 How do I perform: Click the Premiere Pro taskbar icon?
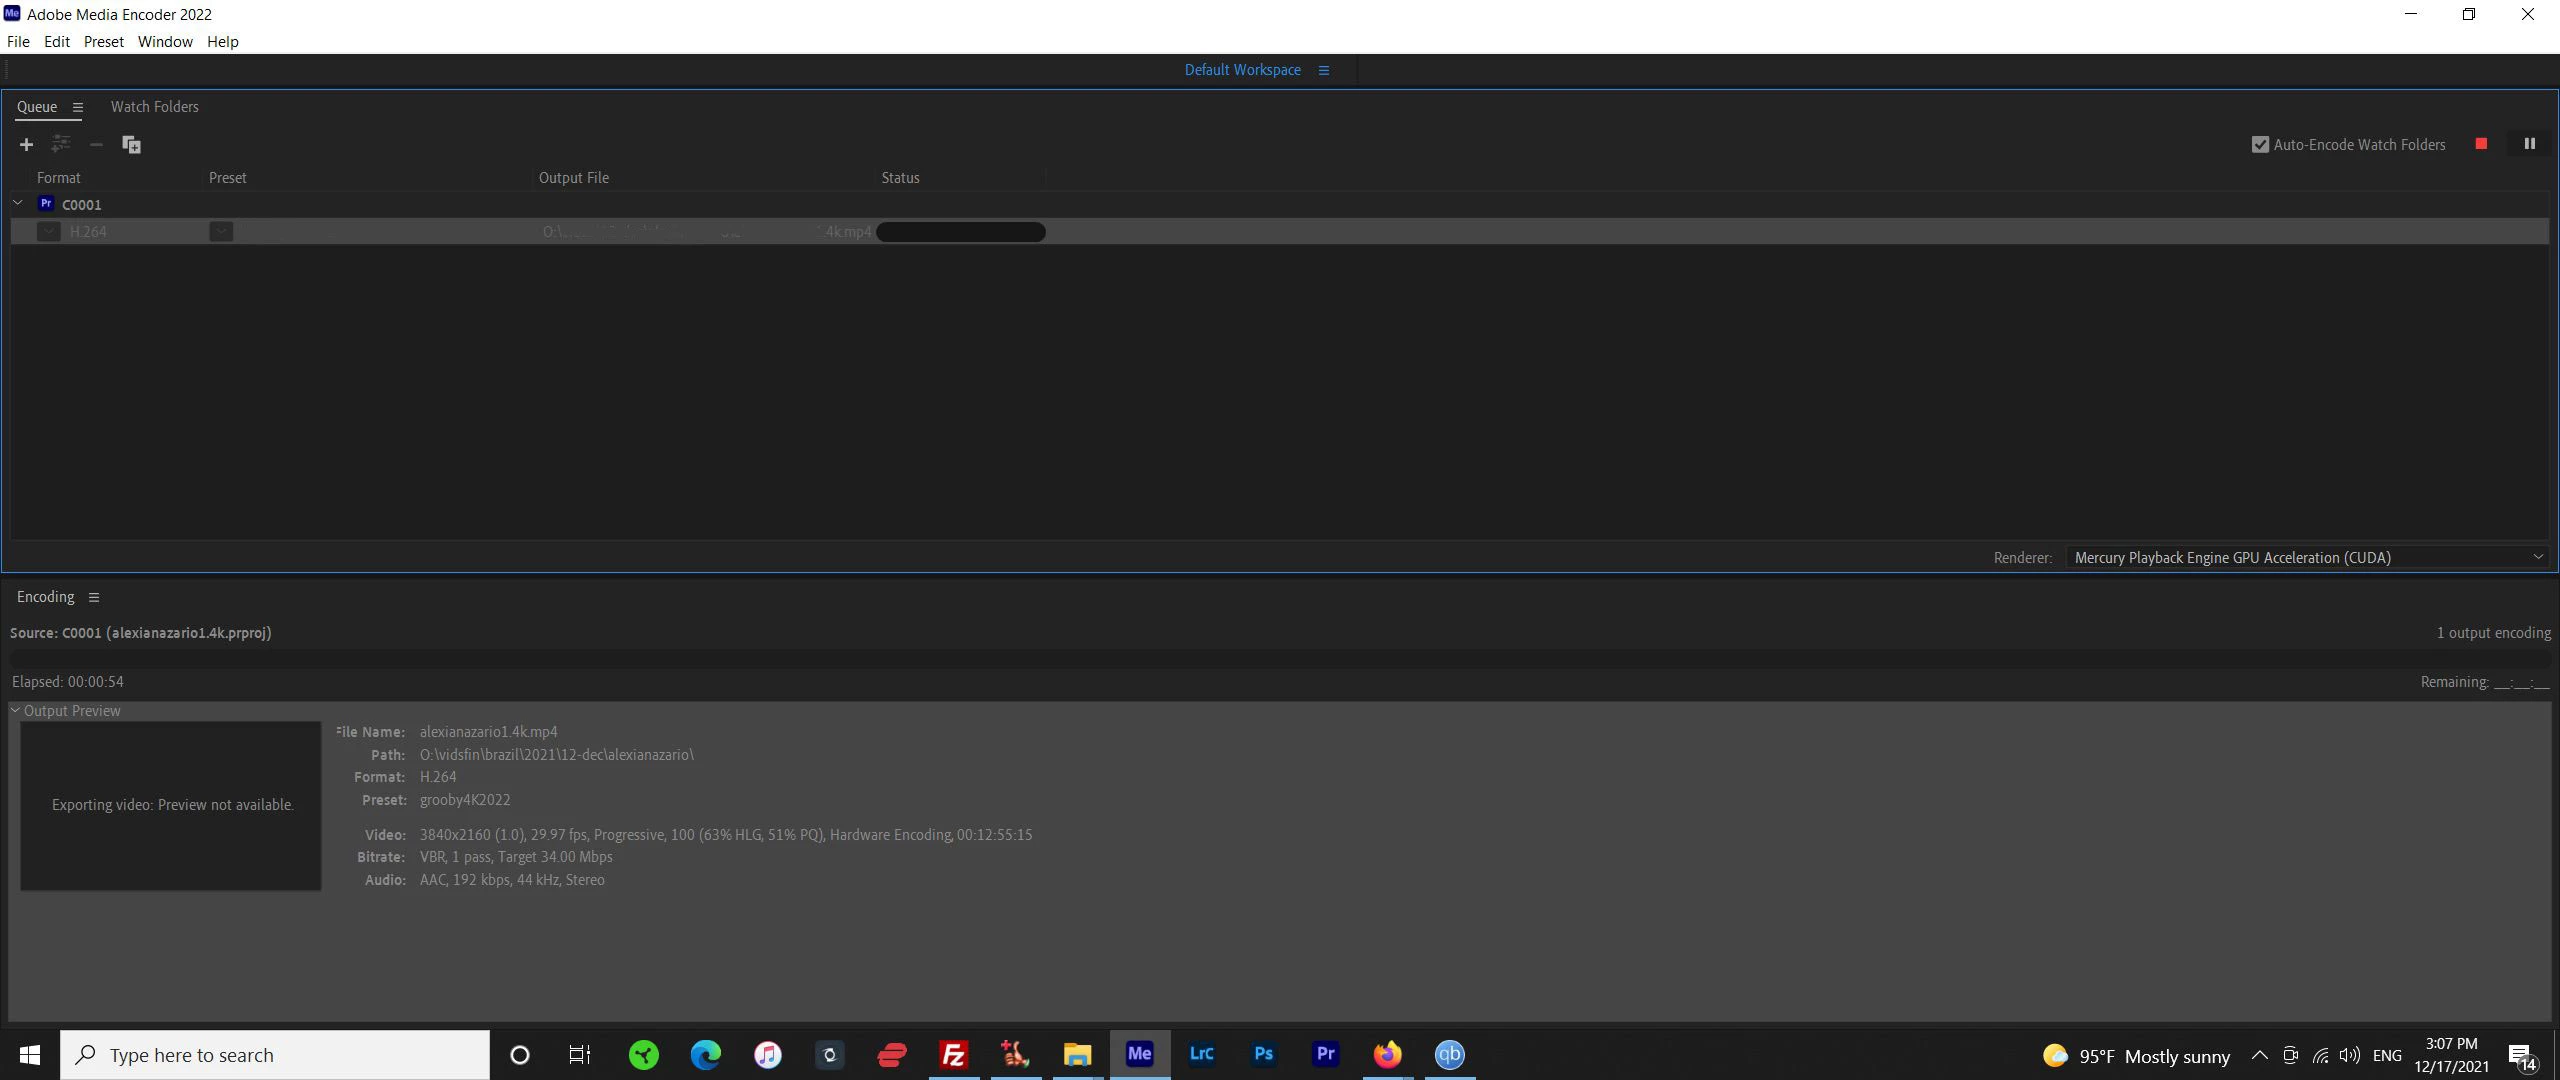(1325, 1054)
